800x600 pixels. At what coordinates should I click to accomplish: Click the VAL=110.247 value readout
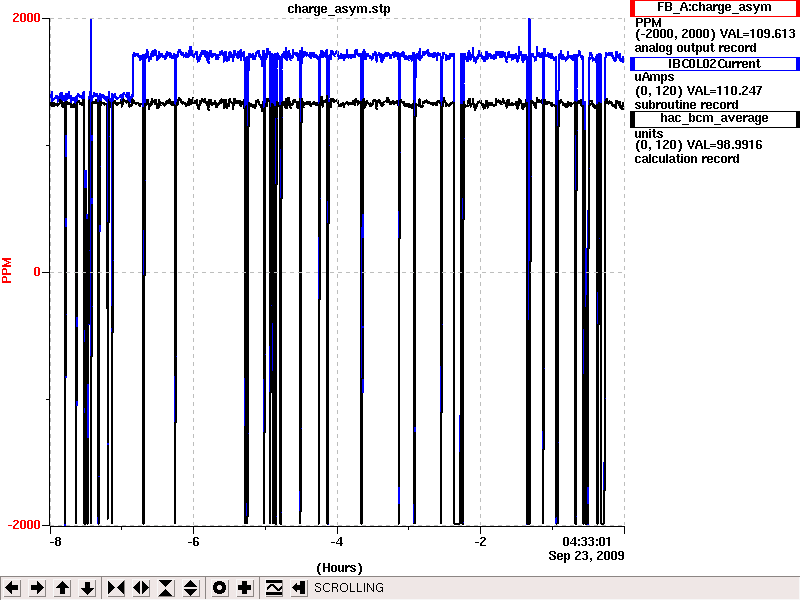tap(724, 91)
